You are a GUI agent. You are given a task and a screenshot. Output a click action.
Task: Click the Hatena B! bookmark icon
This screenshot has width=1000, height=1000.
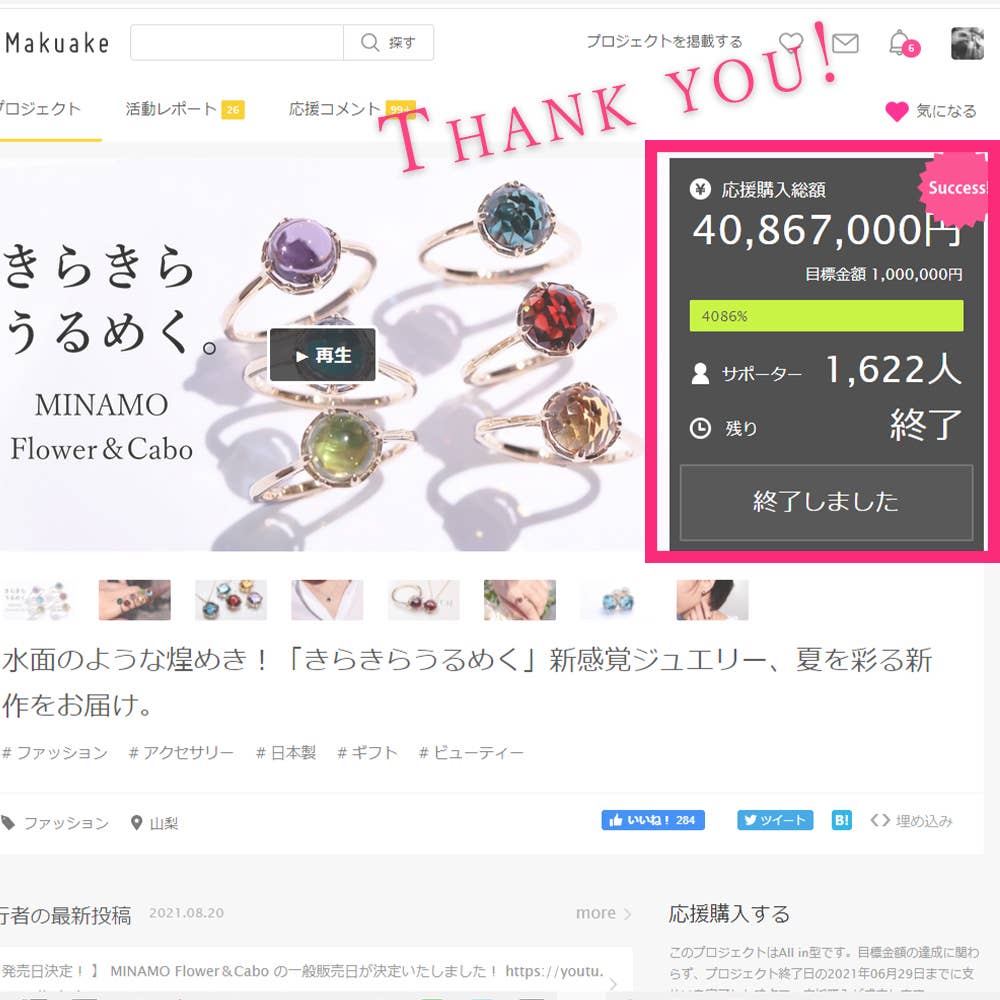[841, 820]
